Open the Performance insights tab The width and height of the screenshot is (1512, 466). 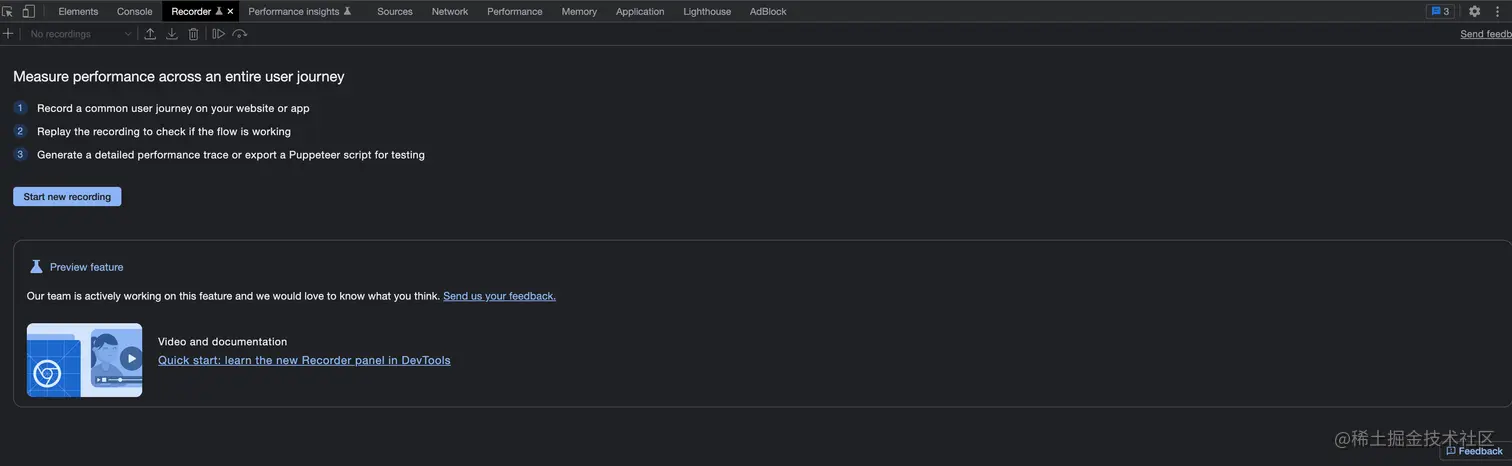point(300,12)
